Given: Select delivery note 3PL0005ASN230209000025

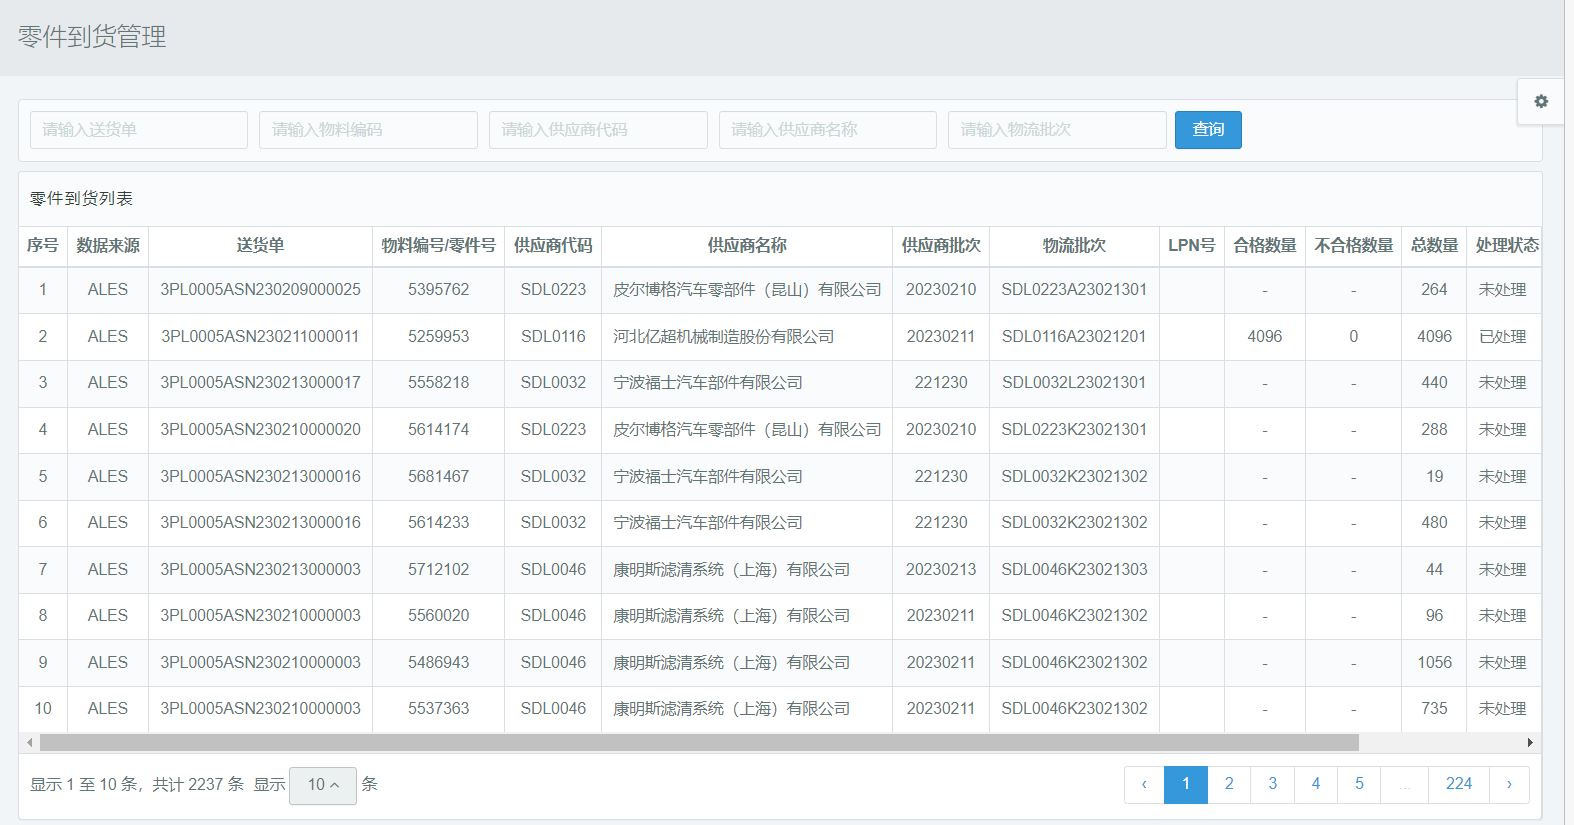Looking at the screenshot, I should coord(260,290).
